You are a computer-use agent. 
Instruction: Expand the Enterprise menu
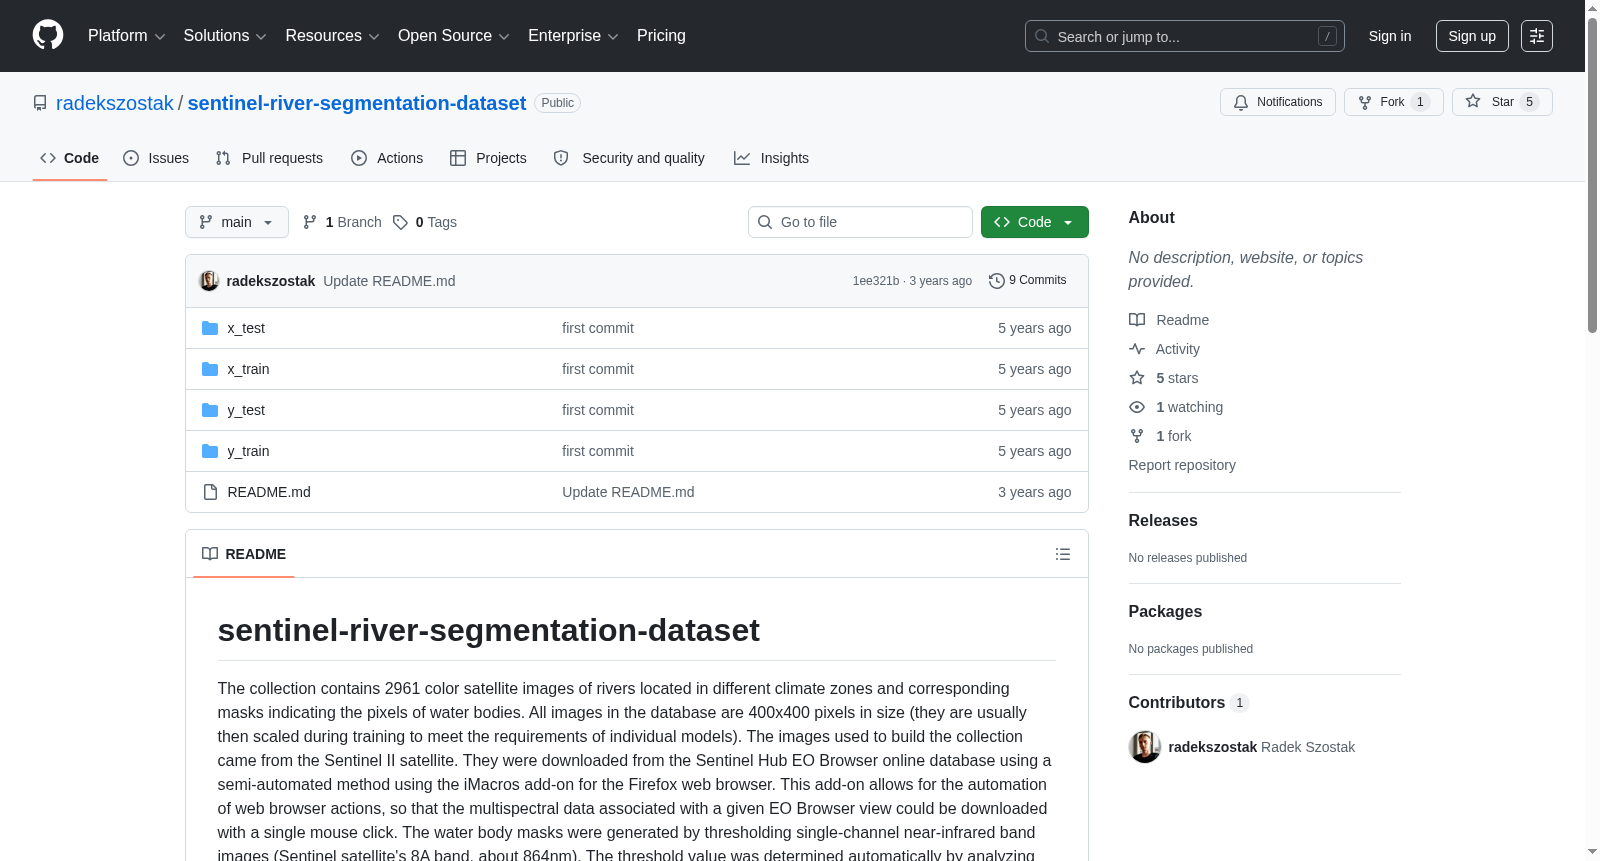[x=573, y=36]
